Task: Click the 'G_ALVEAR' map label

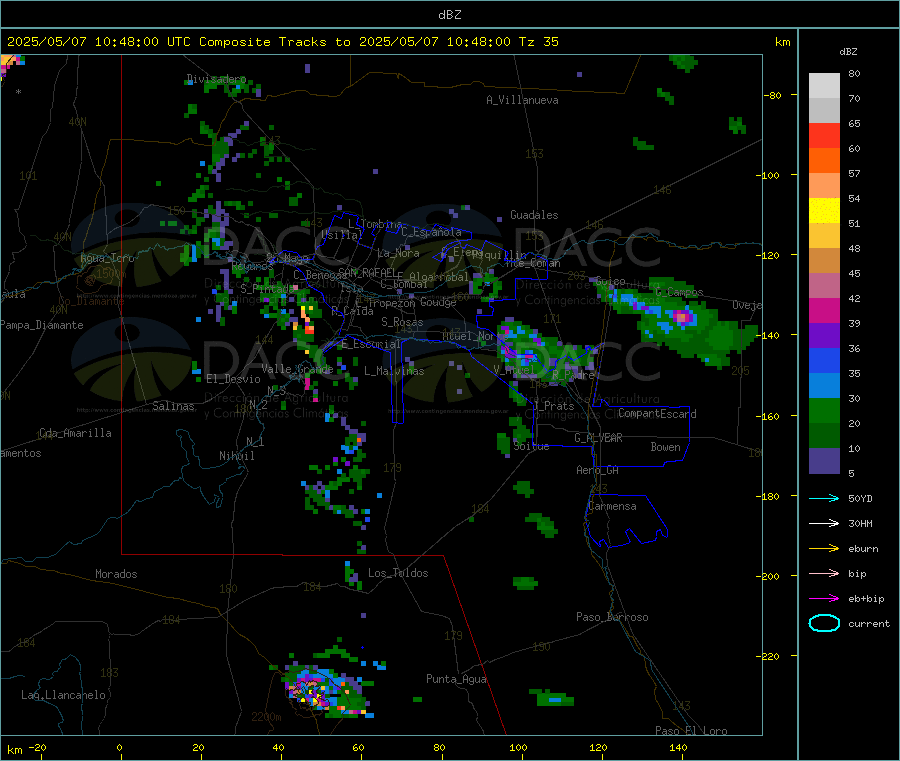Action: click(598, 438)
